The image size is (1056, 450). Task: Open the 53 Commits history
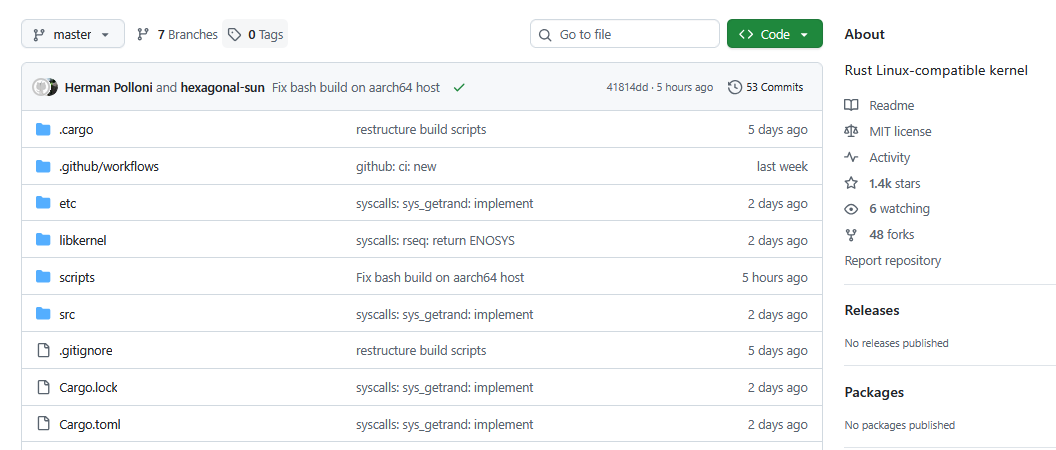coord(765,87)
